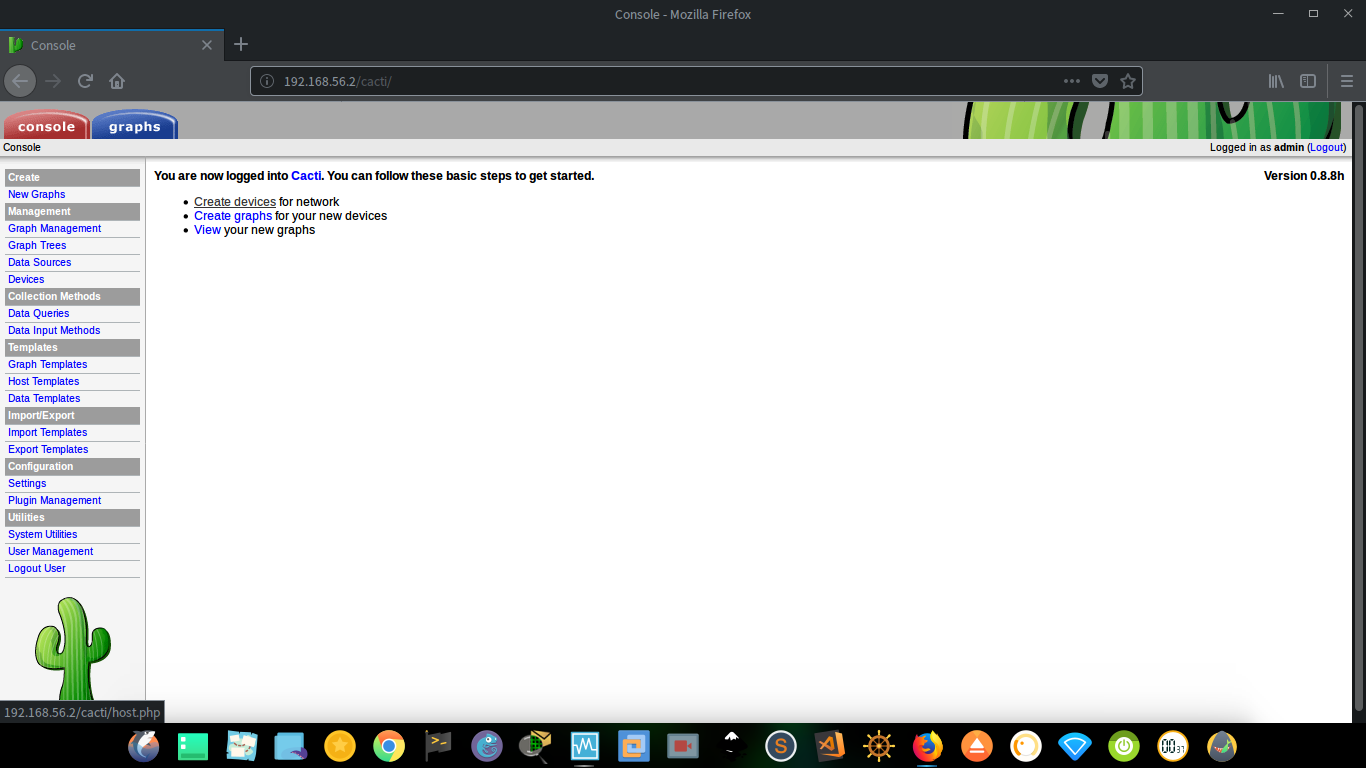Open Host Templates sidebar item
Screen dimensions: 1366x768
click(x=43, y=381)
